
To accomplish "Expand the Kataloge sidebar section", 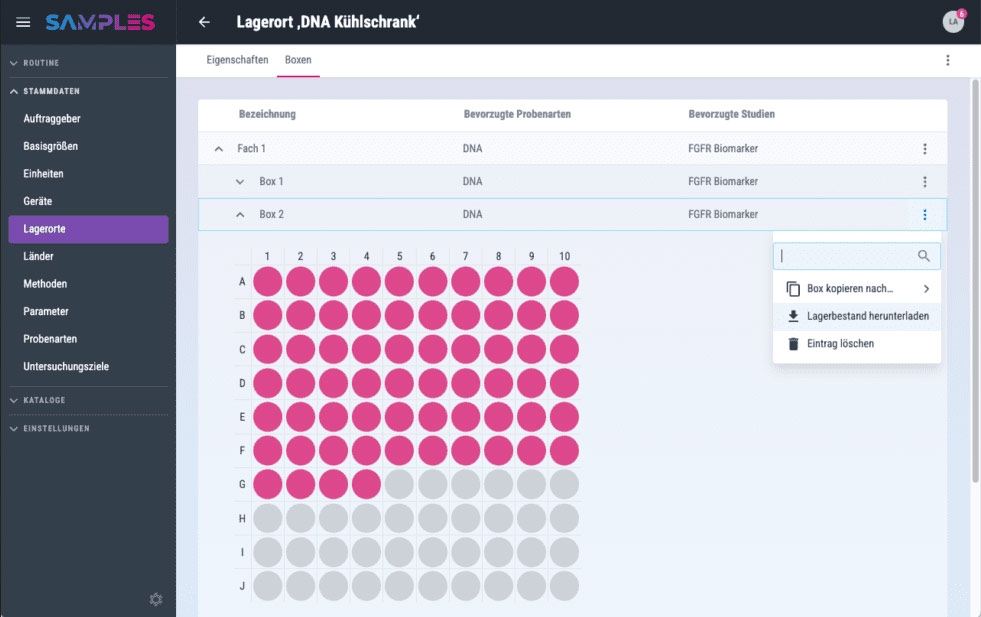I will tap(14, 400).
